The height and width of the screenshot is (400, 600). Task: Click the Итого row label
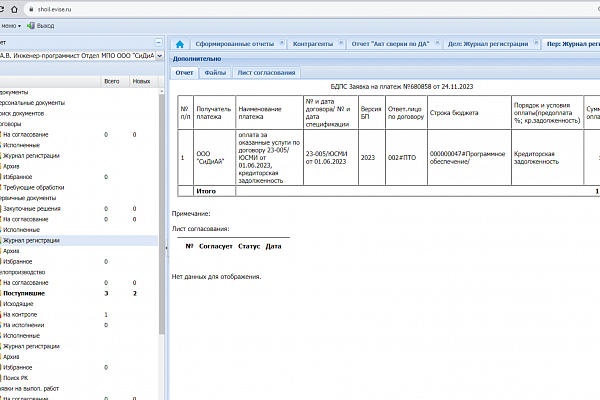(x=206, y=191)
